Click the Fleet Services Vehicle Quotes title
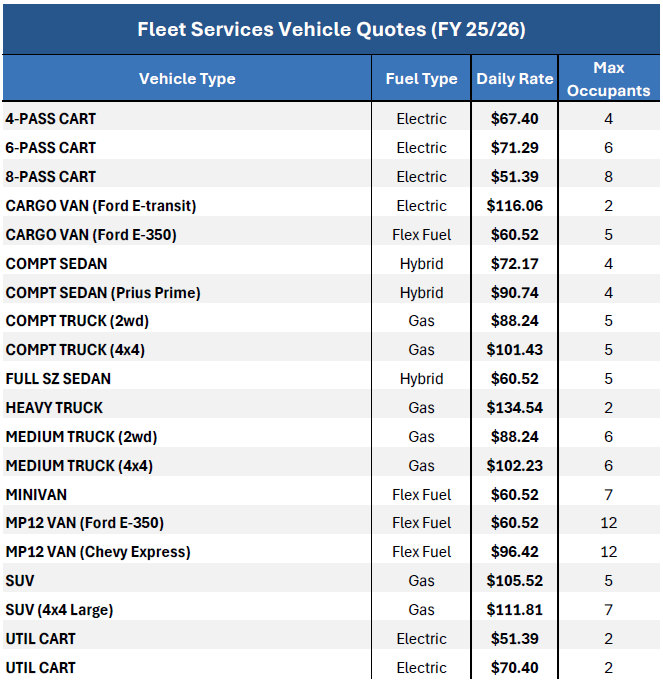 click(331, 28)
